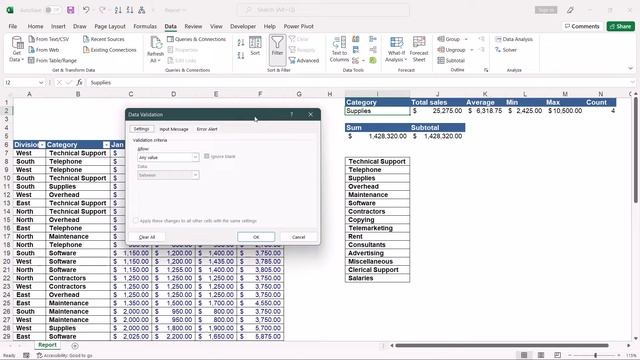Adjust the zoom slider in status bar
The image size is (640, 360).
[596, 356]
